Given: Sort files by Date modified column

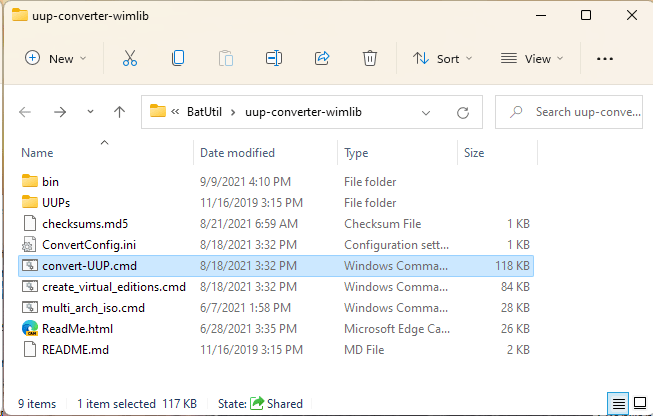Looking at the screenshot, I should tap(237, 153).
